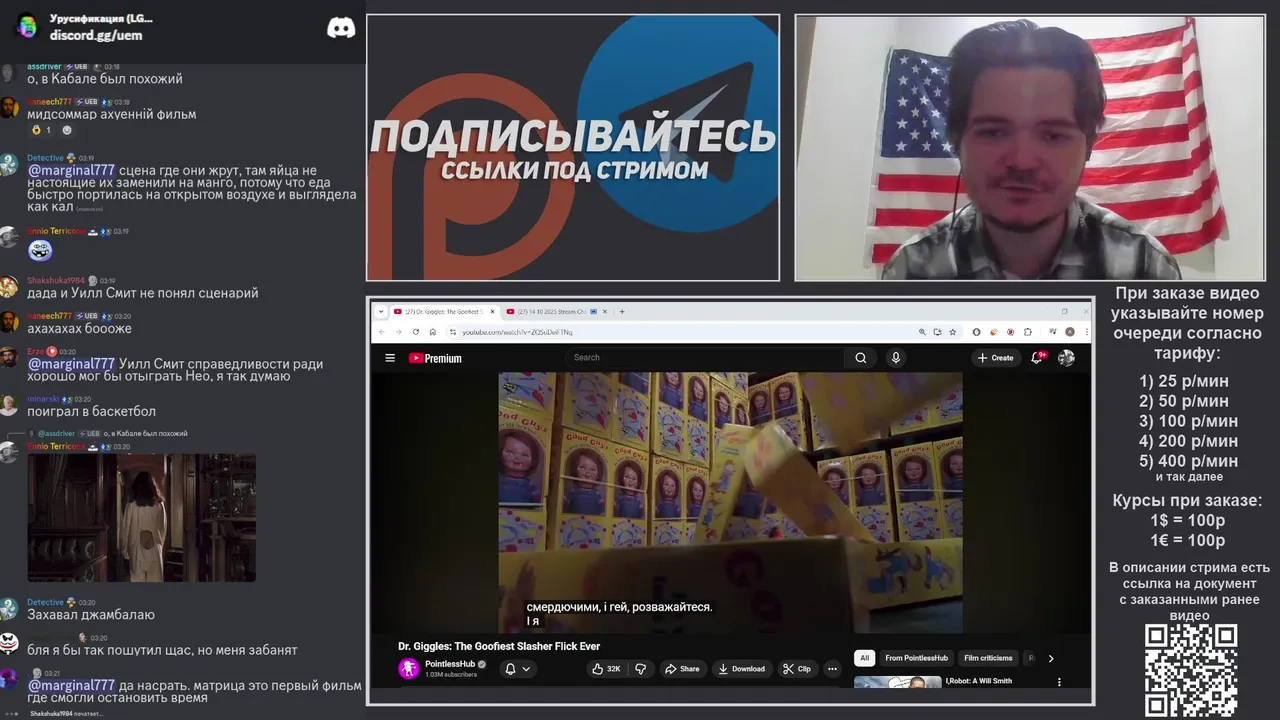Go to YouTube Premium home logo
Image resolution: width=1280 pixels, height=720 pixels.
tap(435, 358)
